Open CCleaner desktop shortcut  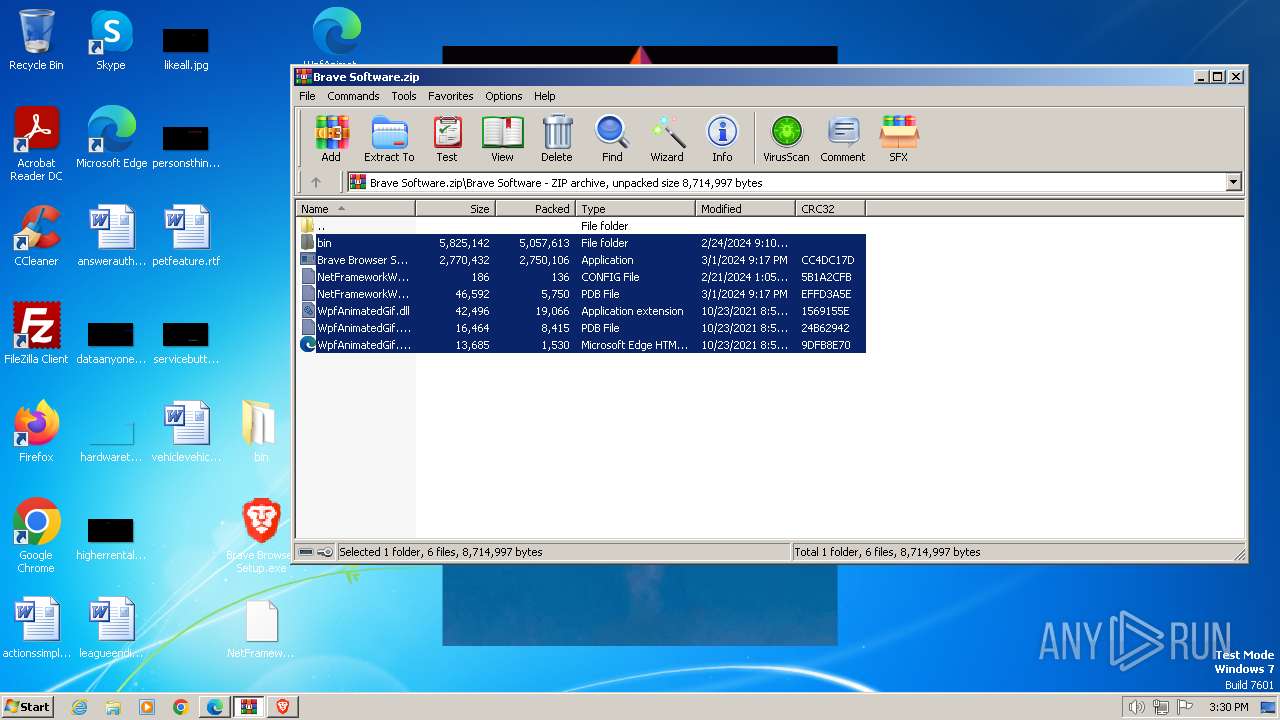pyautogui.click(x=36, y=236)
